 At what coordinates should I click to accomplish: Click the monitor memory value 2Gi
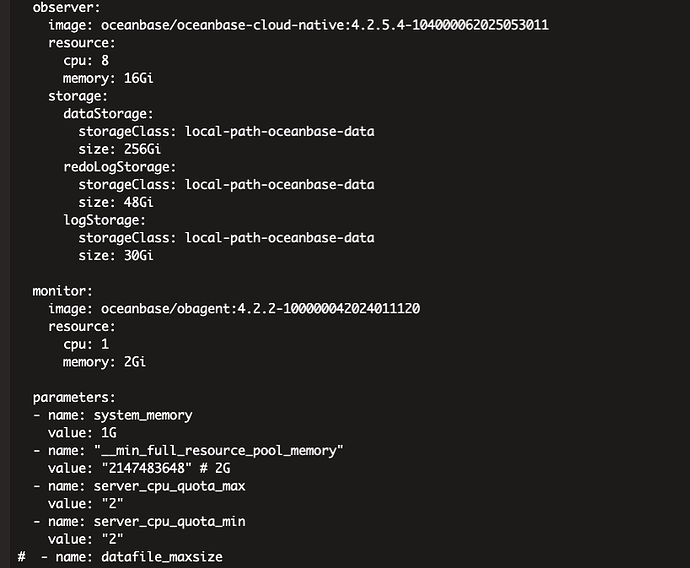pos(135,362)
